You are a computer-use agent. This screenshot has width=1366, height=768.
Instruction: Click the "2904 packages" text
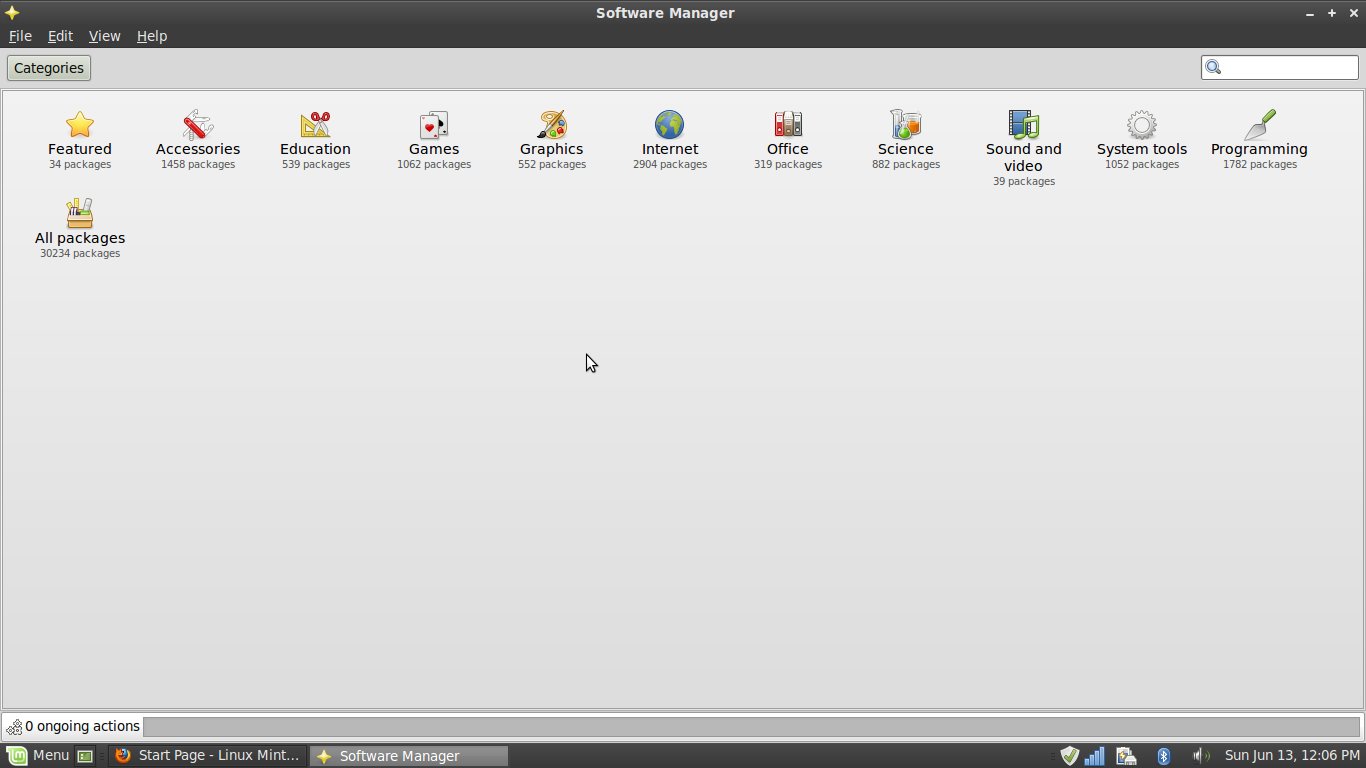[670, 165]
